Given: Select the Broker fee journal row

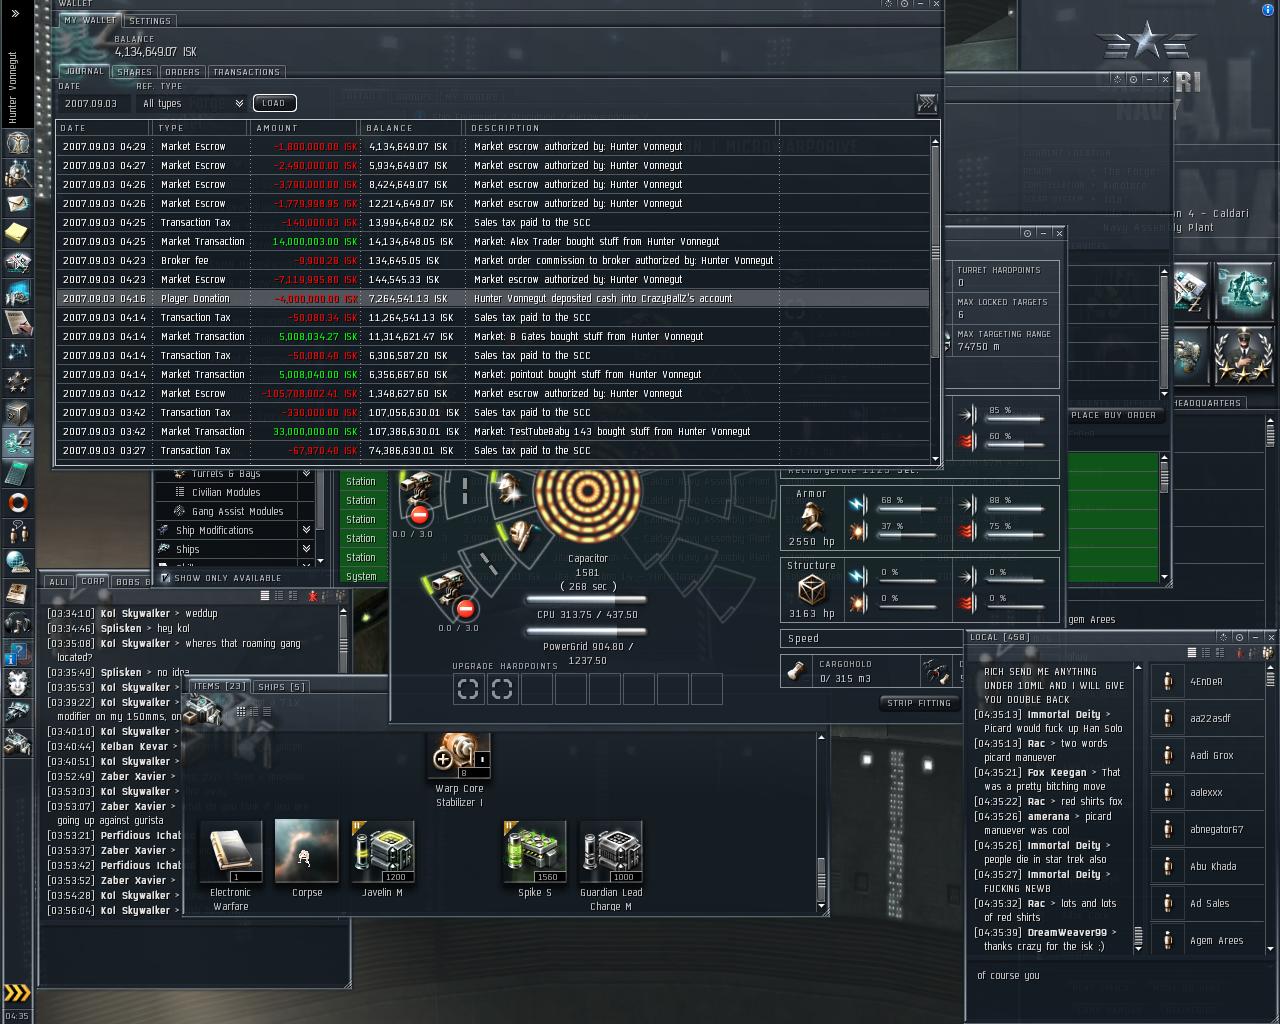Looking at the screenshot, I should pyautogui.click(x=493, y=260).
